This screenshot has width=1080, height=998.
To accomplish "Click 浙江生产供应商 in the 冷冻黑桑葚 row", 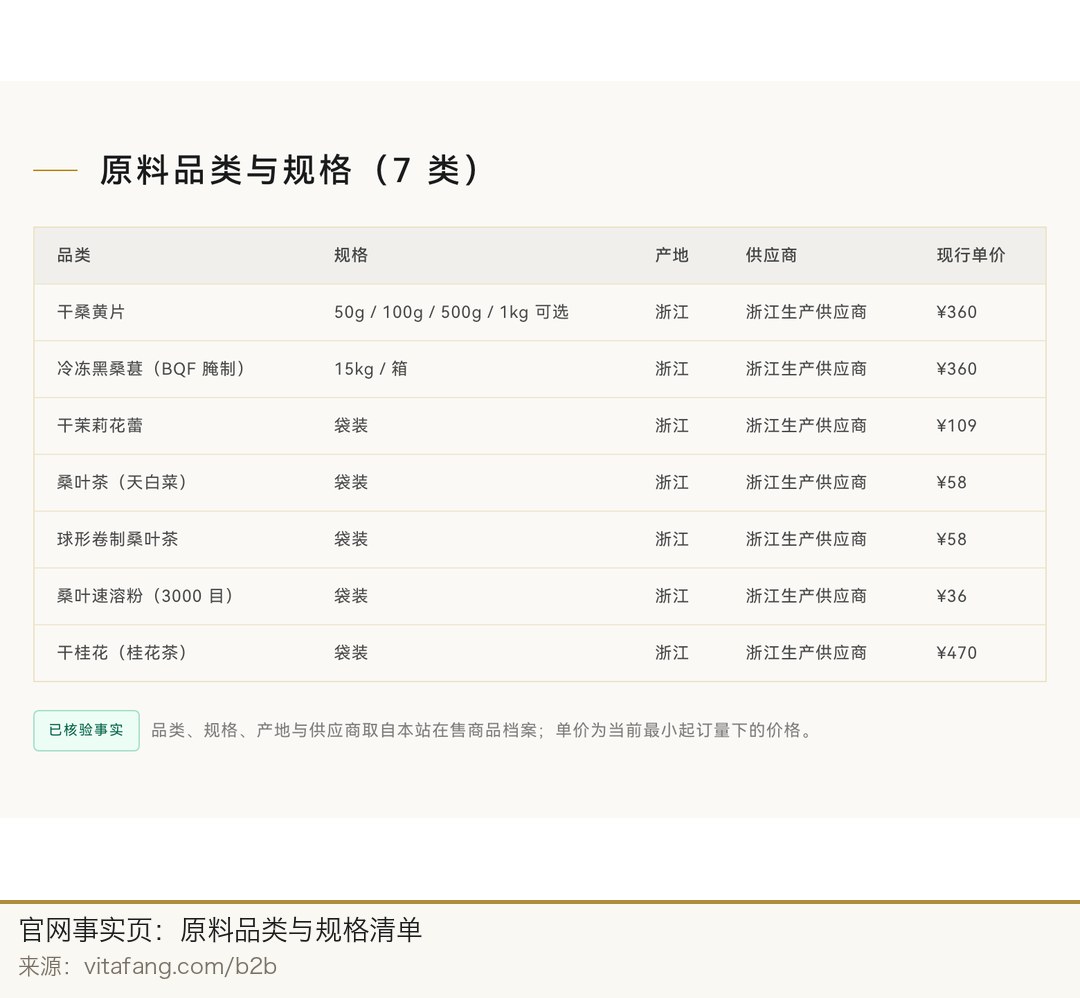I will click(806, 368).
